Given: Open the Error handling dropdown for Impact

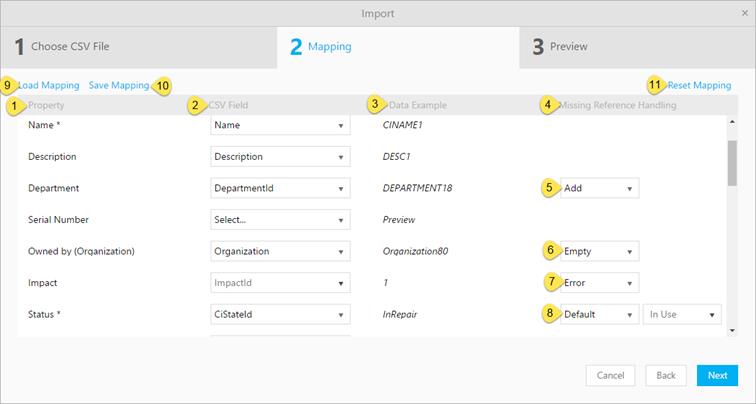Looking at the screenshot, I should point(598,283).
